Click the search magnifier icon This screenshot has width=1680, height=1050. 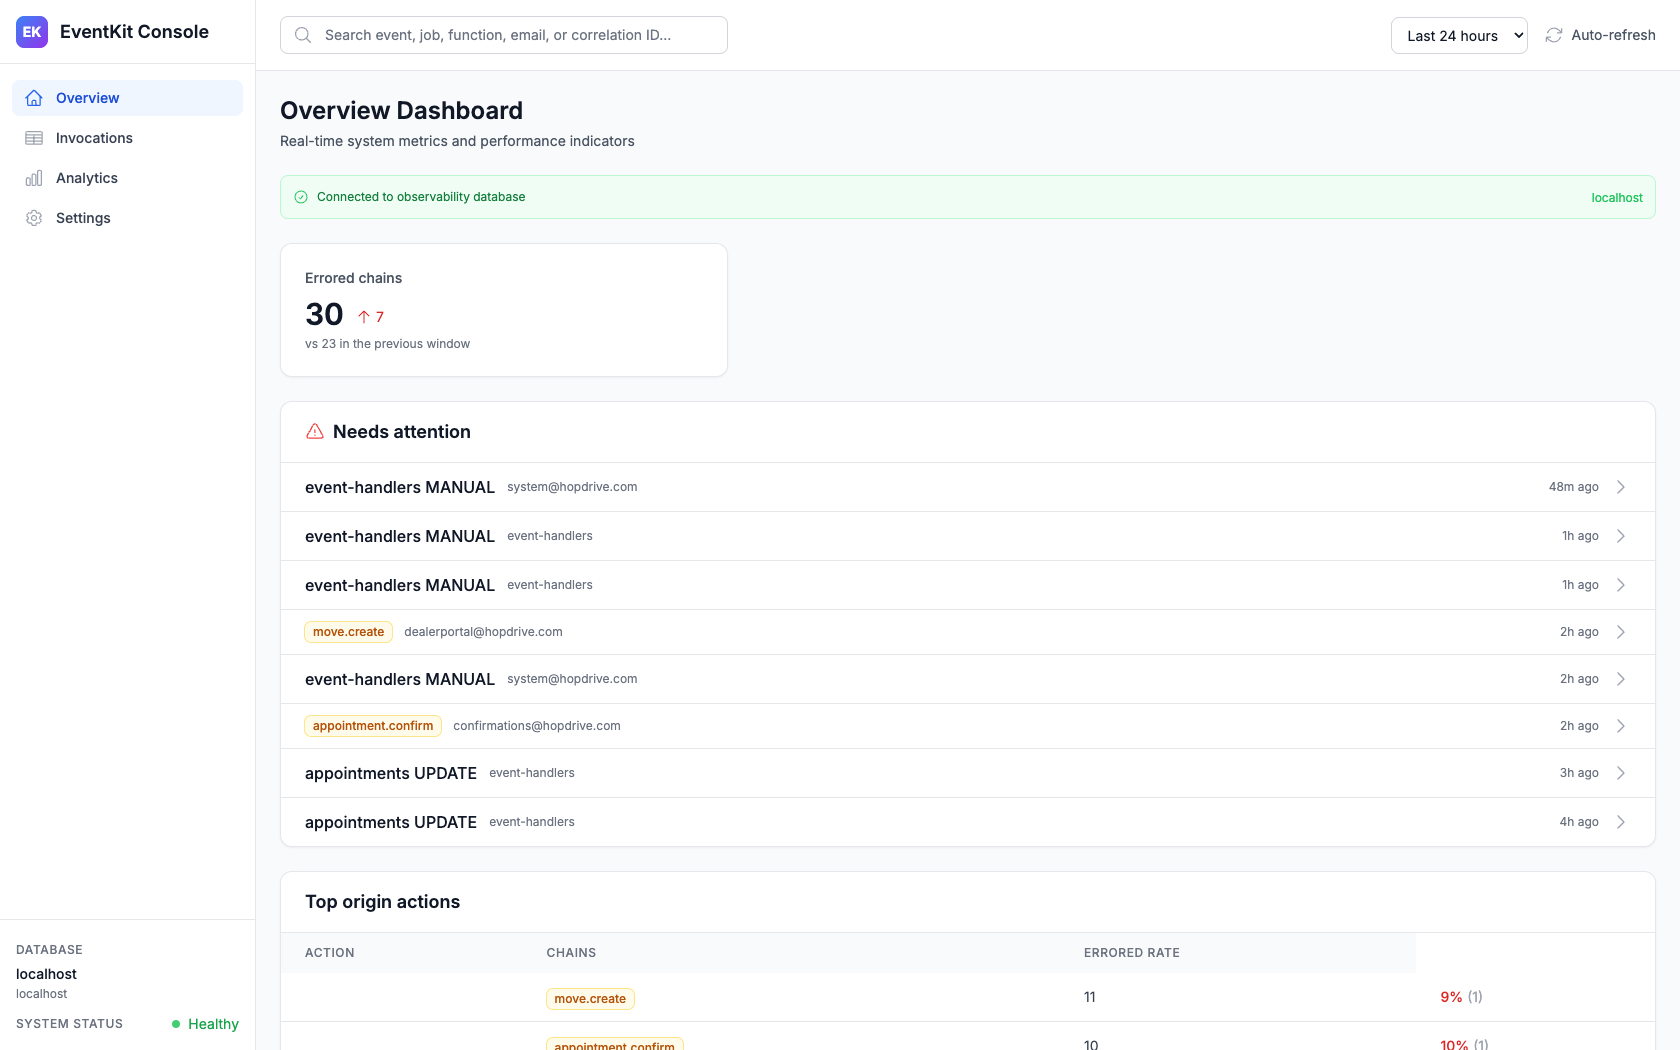(x=303, y=35)
